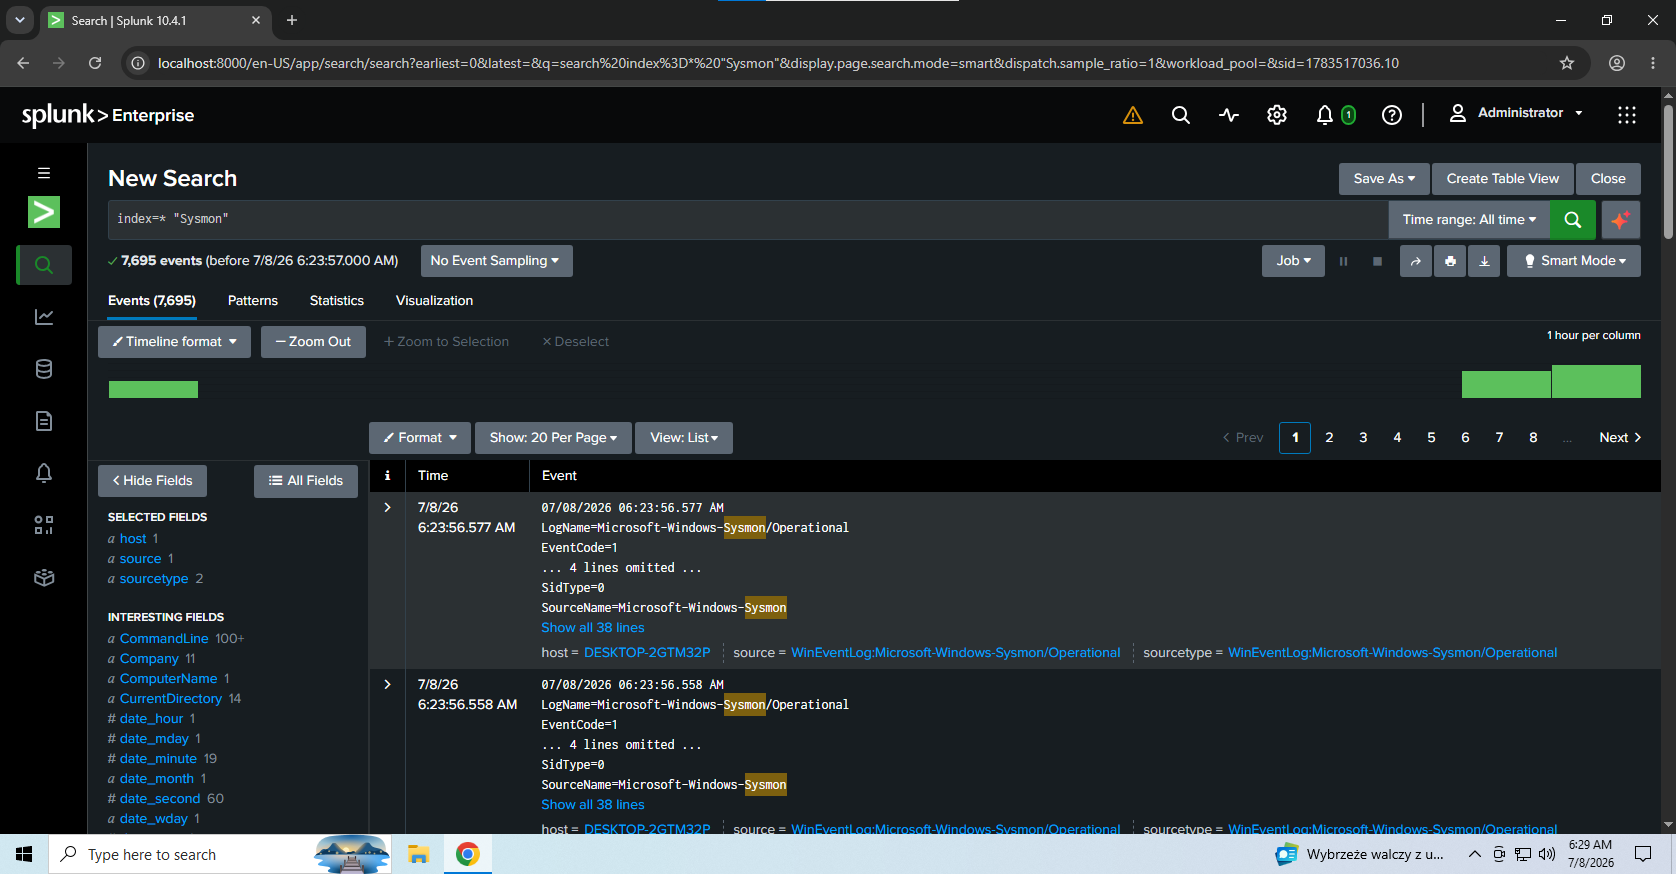Click the print results icon

coord(1450,261)
